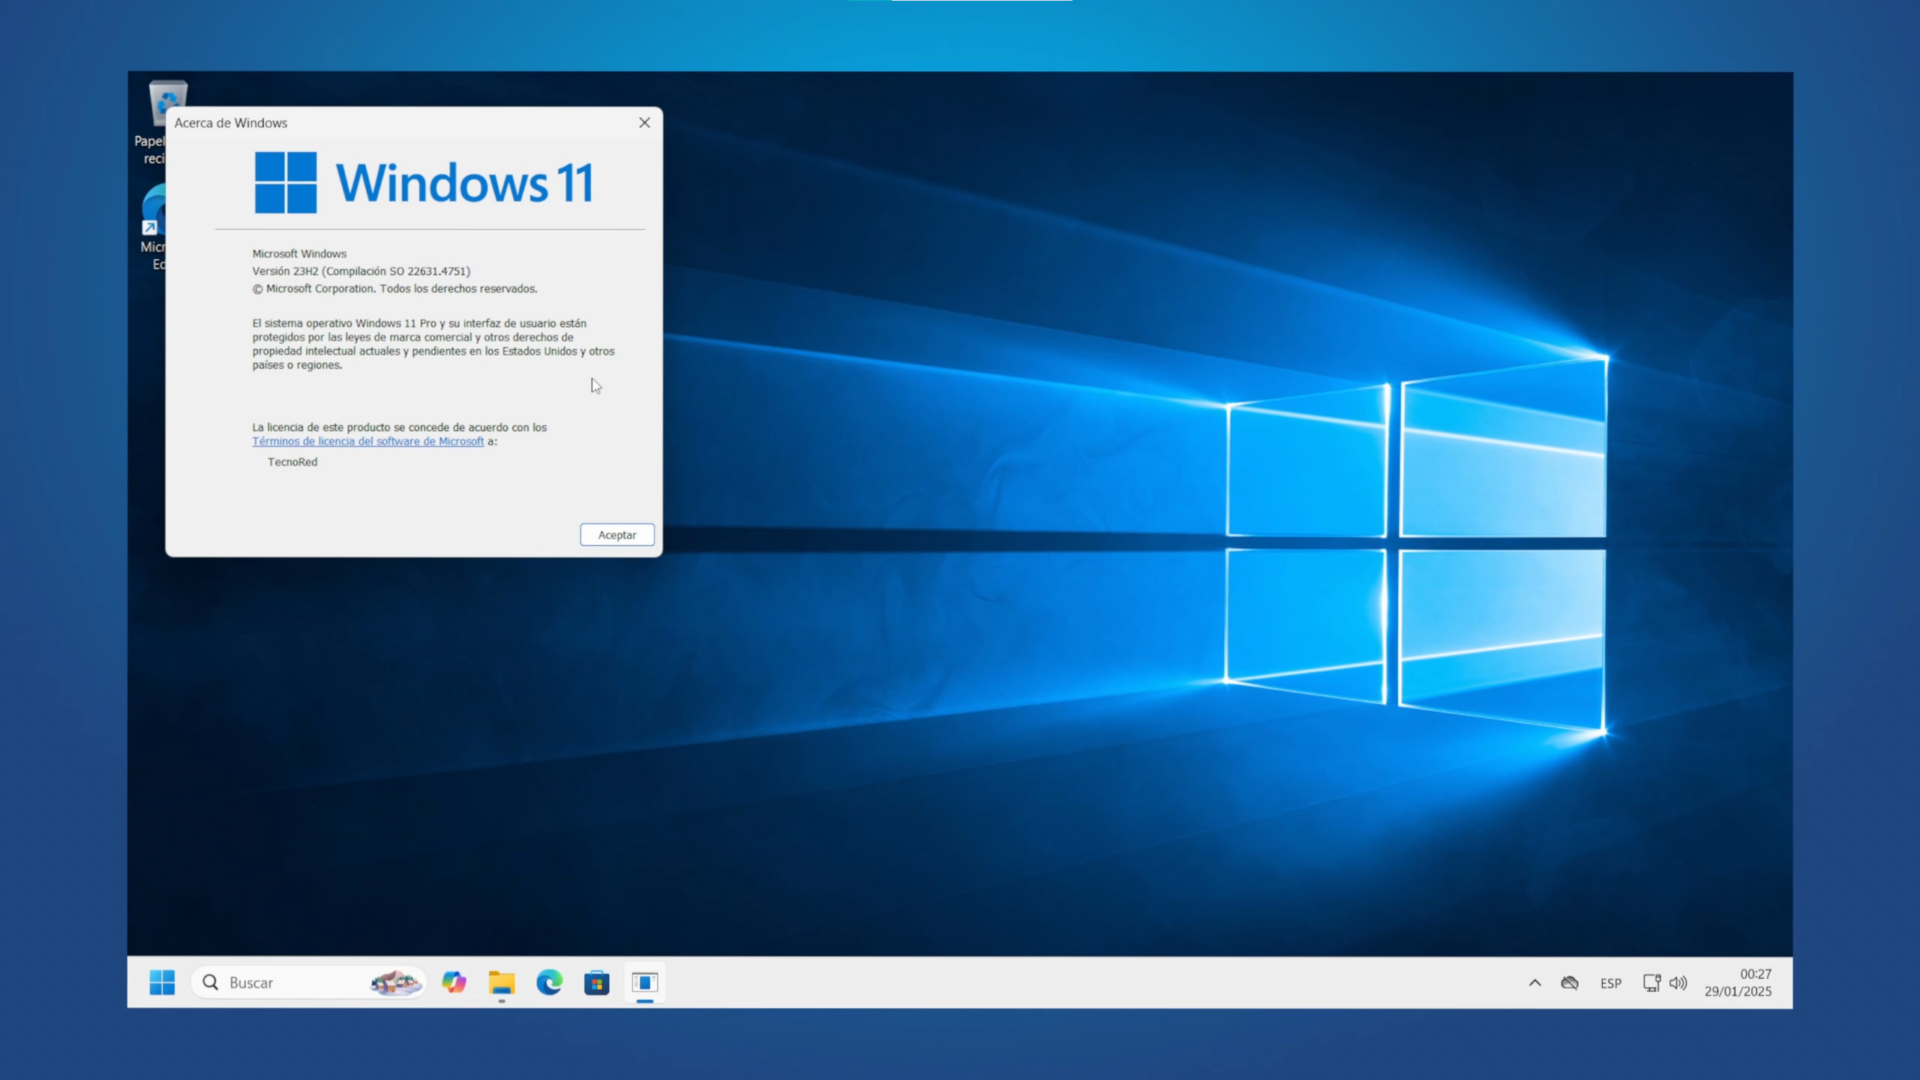Screen dimensions: 1920x1080
Task: Open Términos de licencia del software de Microsoft
Action: [367, 441]
